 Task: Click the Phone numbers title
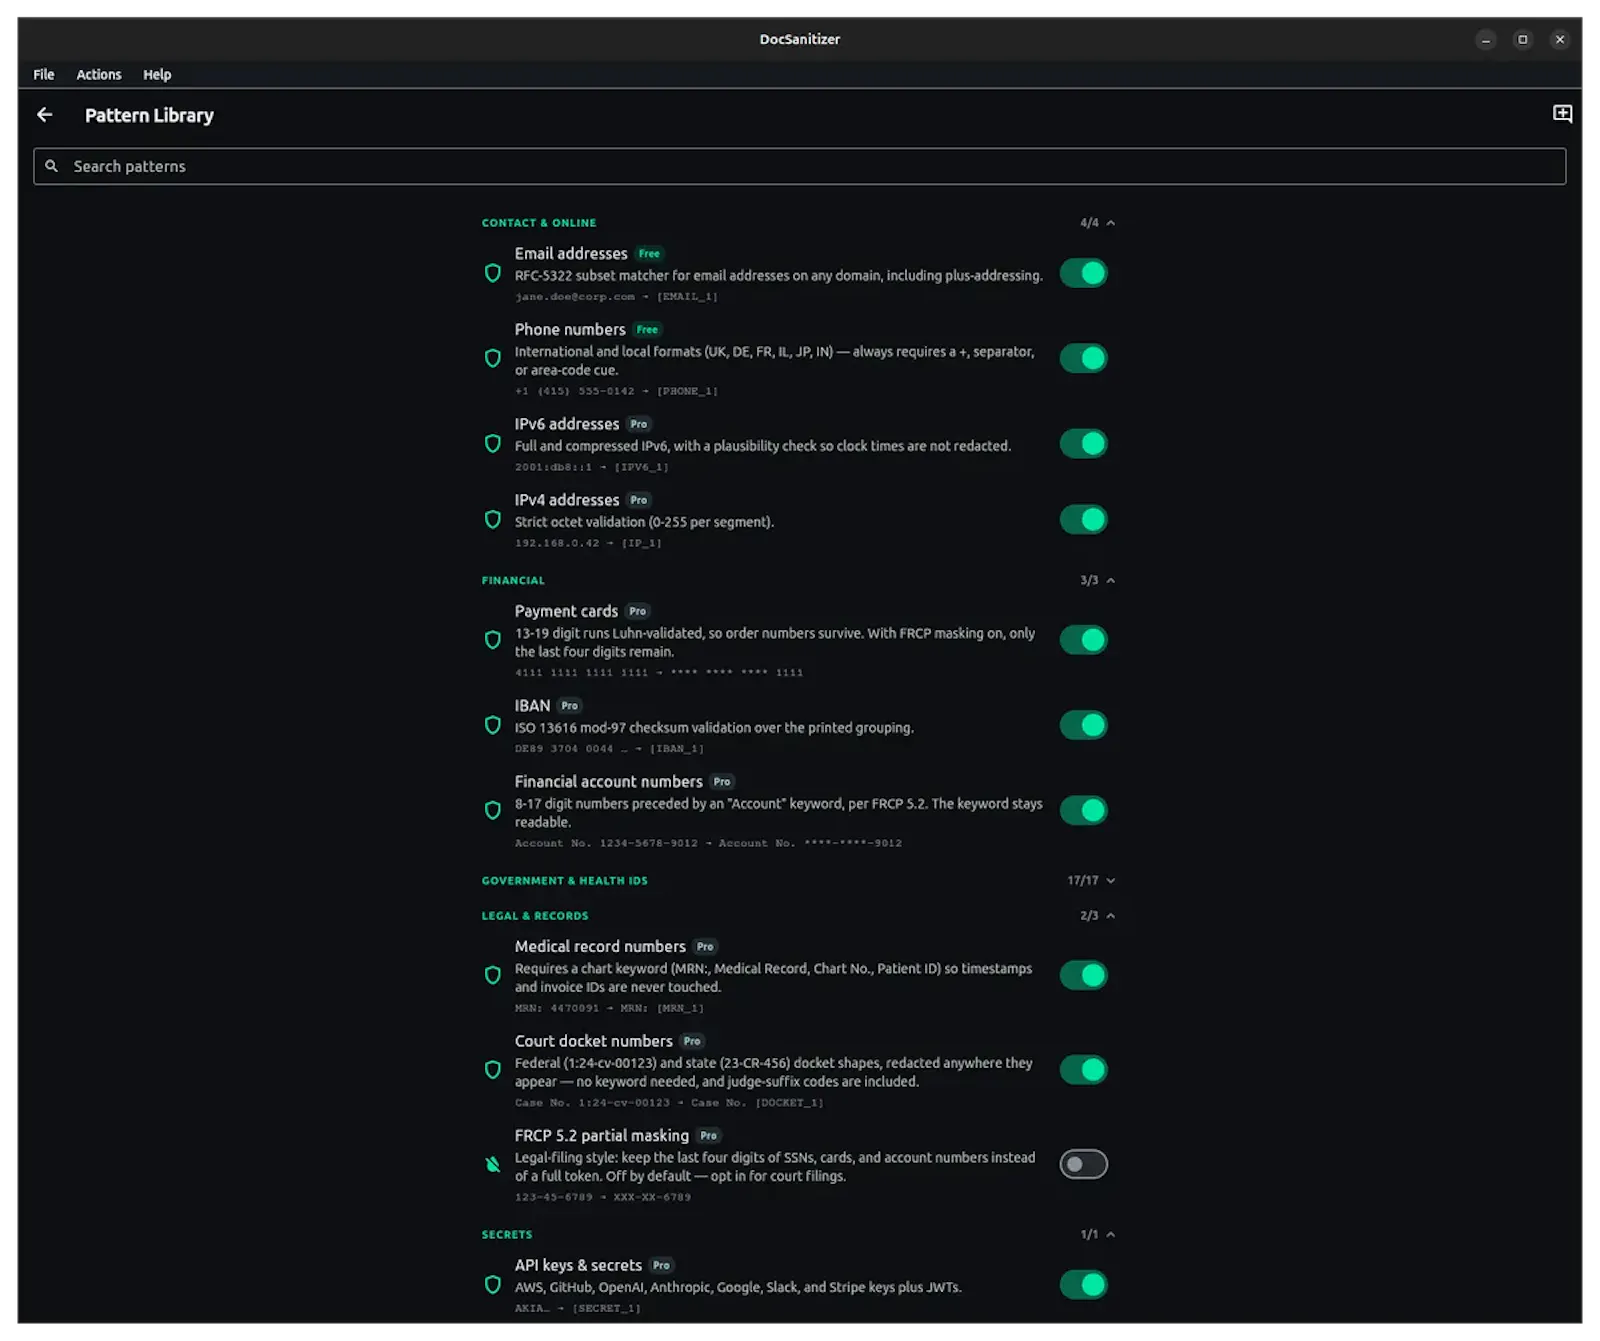pyautogui.click(x=570, y=330)
